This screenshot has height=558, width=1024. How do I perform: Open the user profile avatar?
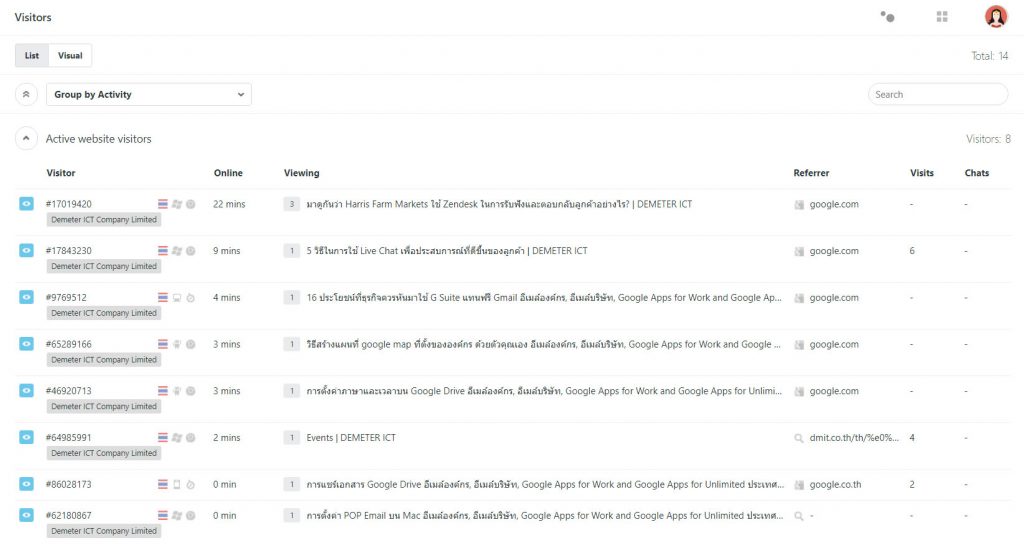pos(996,16)
